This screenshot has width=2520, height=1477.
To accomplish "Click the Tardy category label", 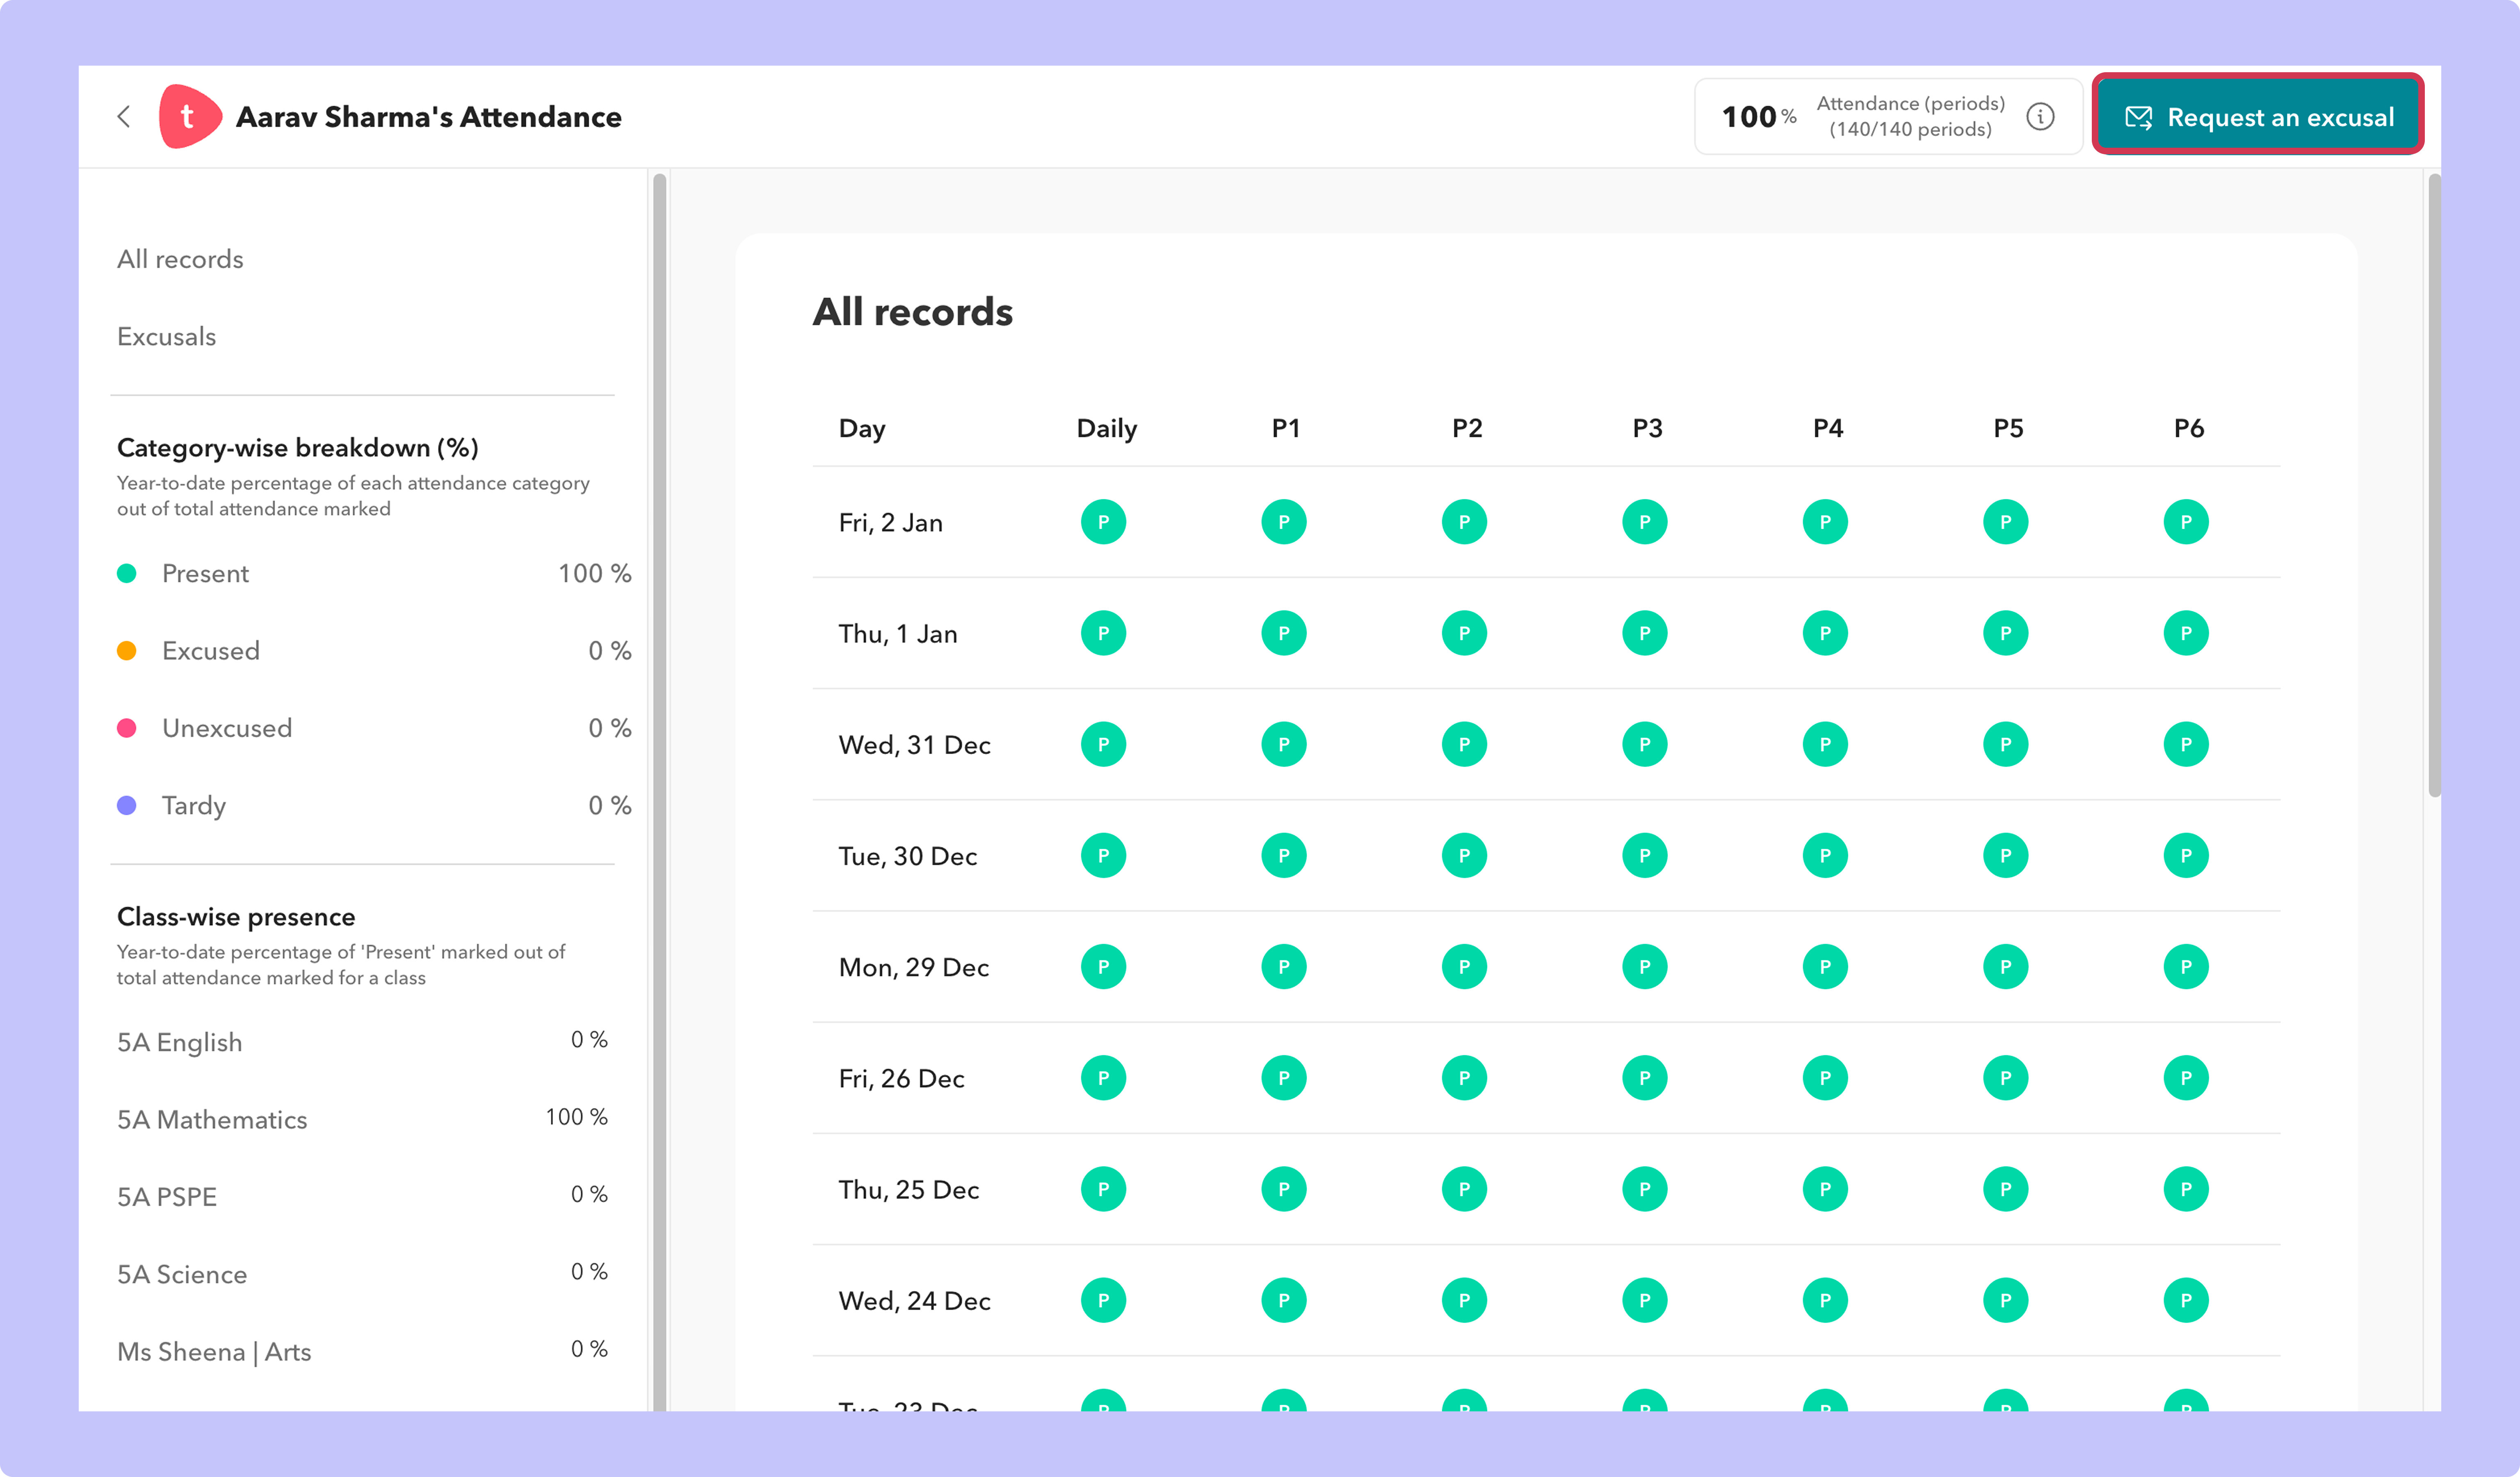I will pyautogui.click(x=194, y=806).
